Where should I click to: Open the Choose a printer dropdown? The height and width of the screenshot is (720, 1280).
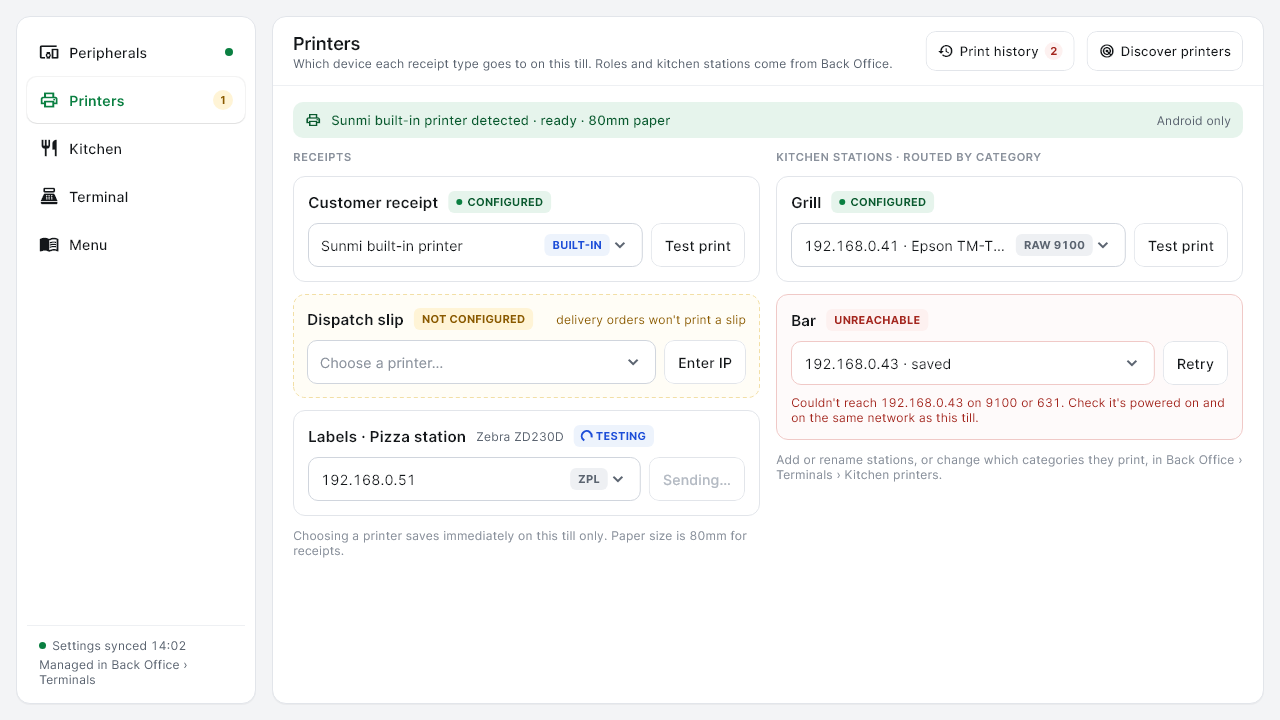481,363
